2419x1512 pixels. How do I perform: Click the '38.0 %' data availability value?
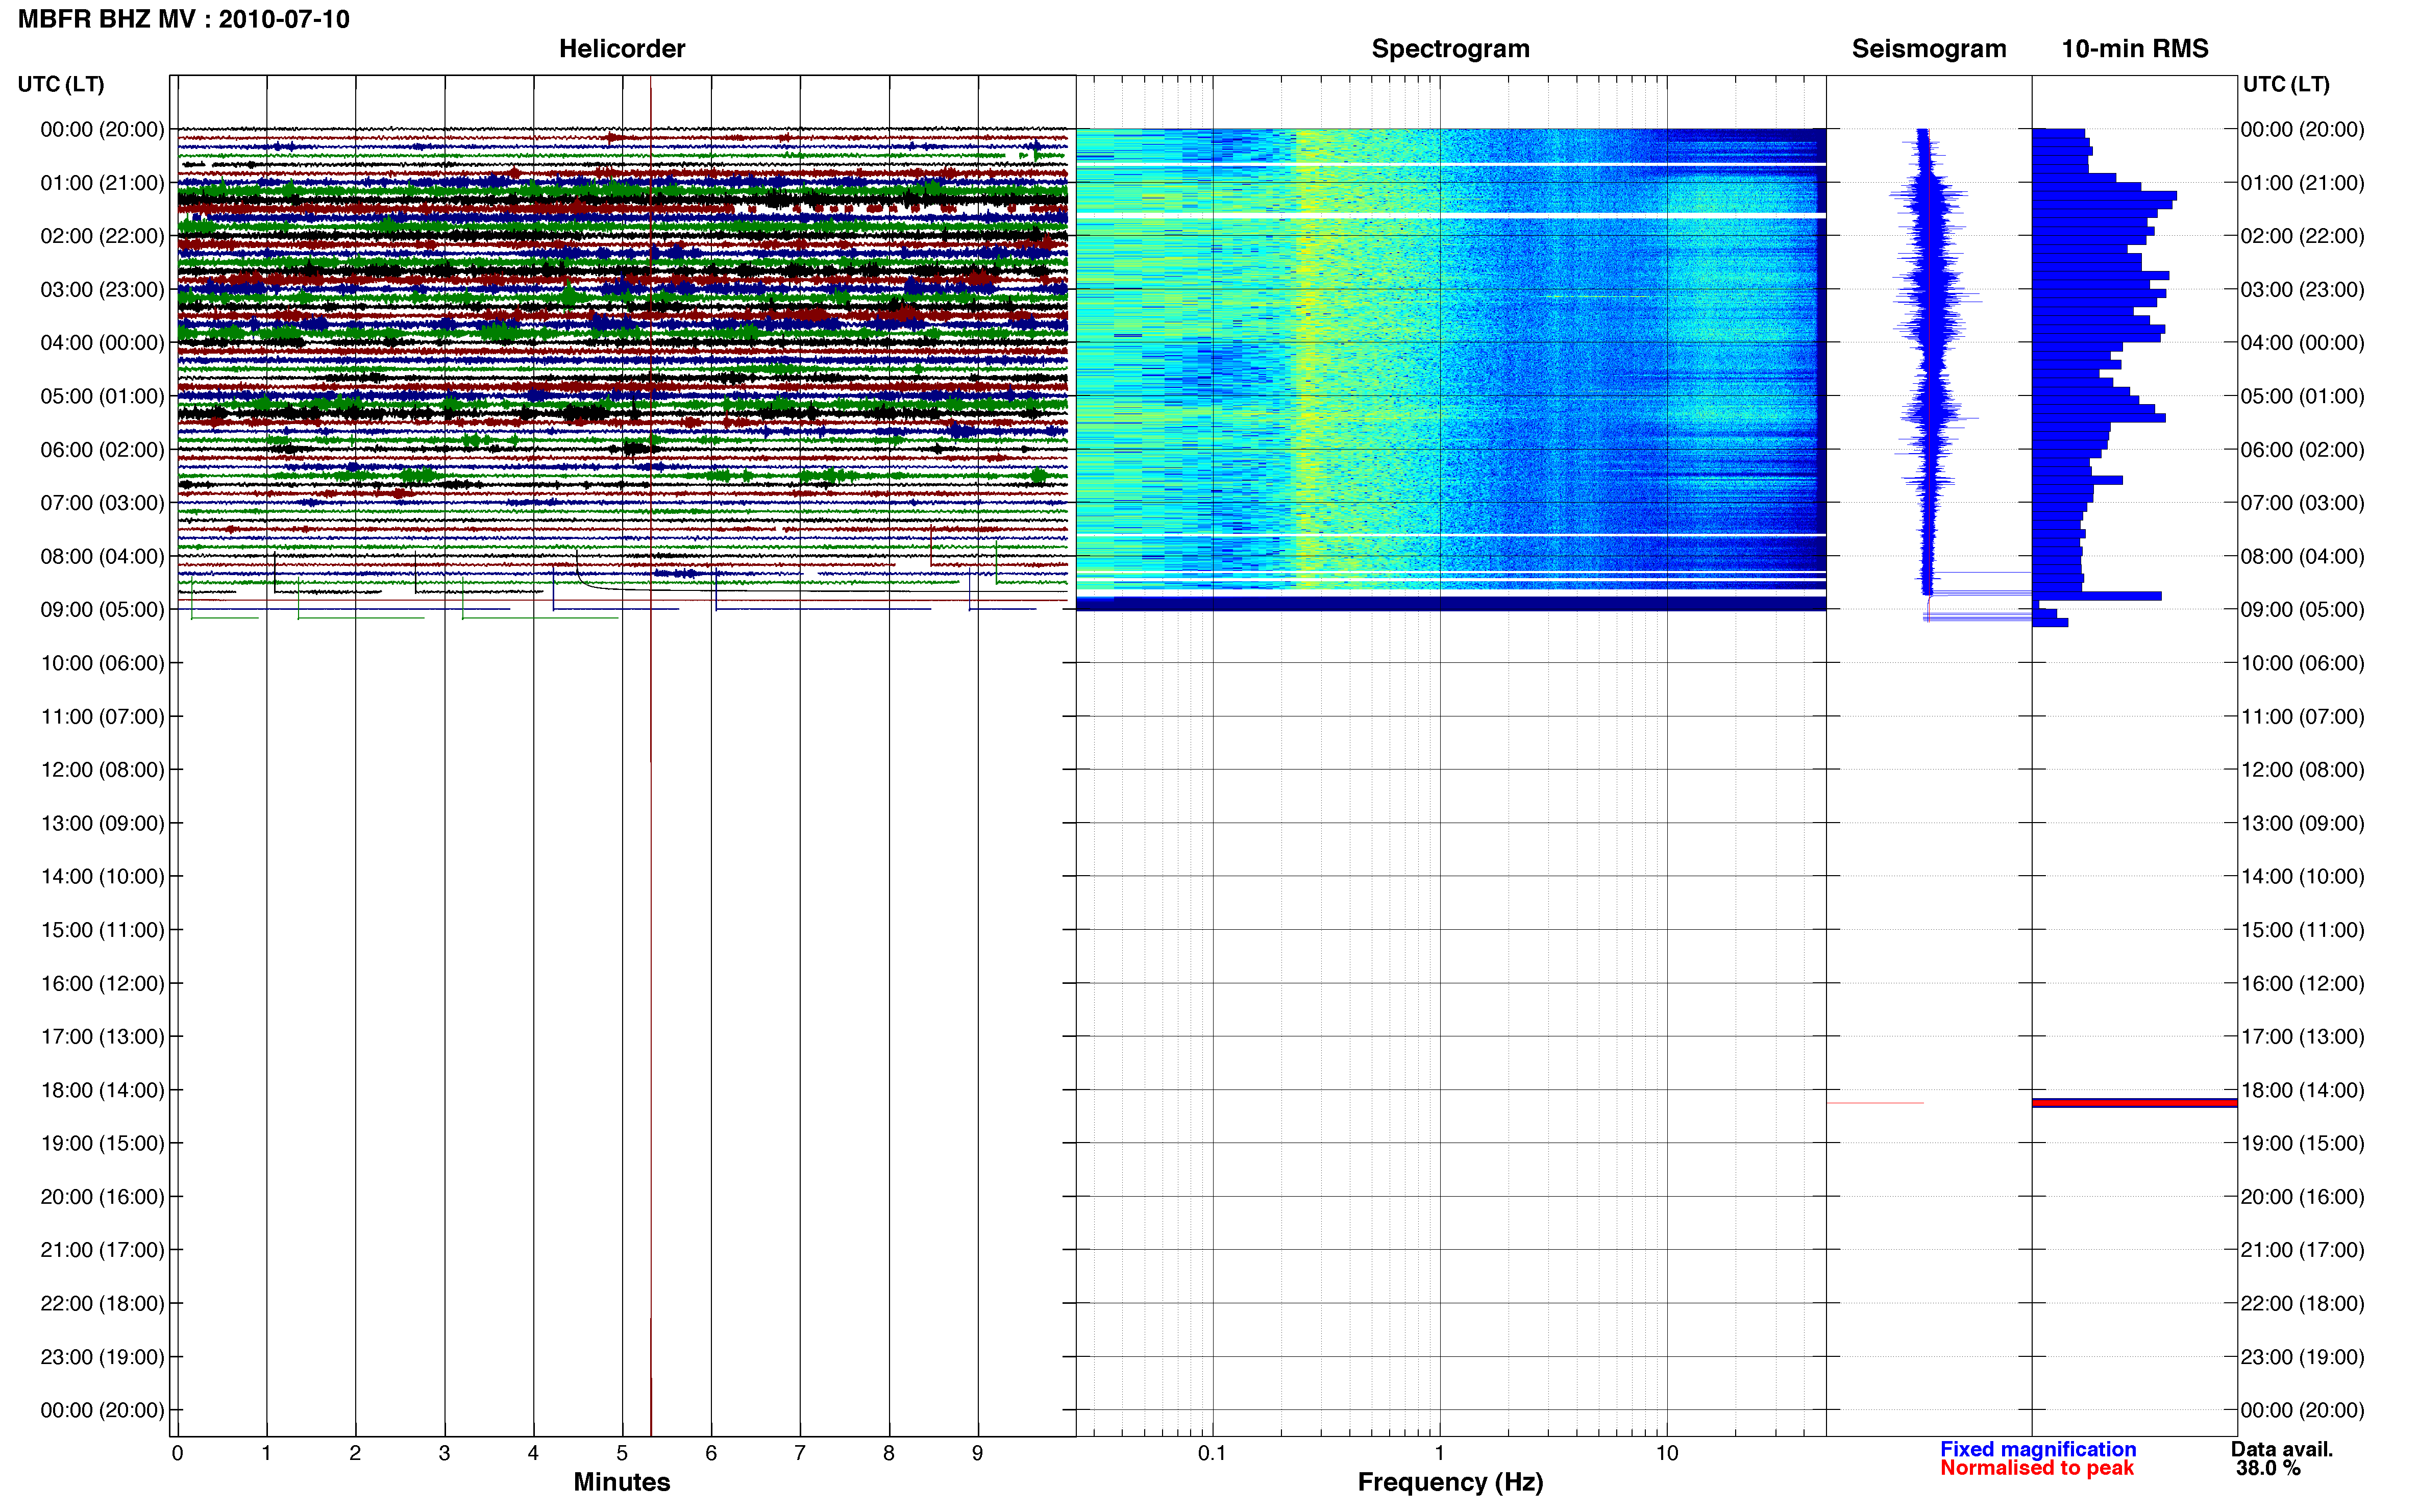(x=2268, y=1468)
